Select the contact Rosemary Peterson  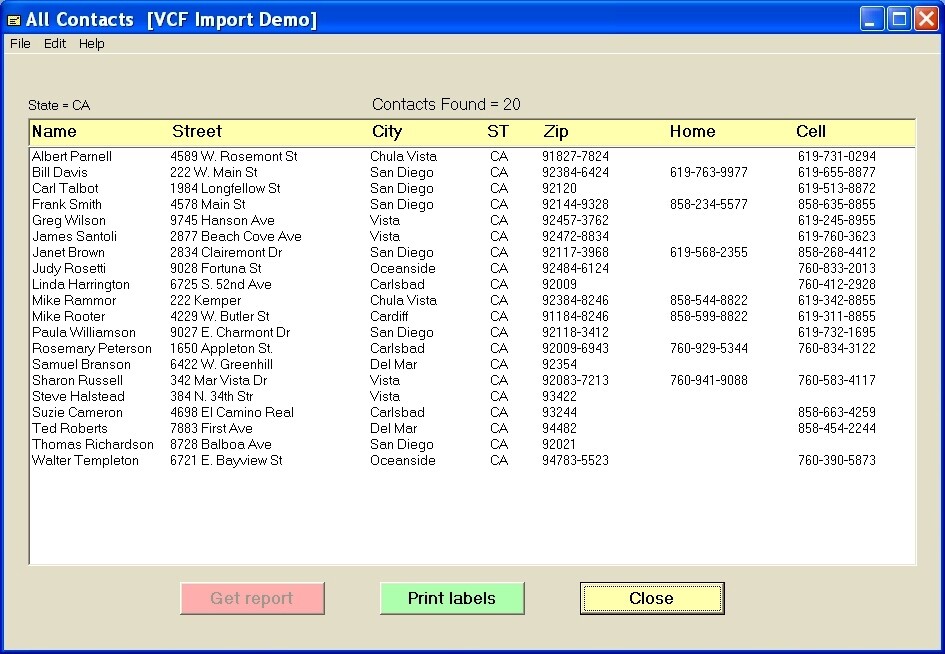click(92, 348)
